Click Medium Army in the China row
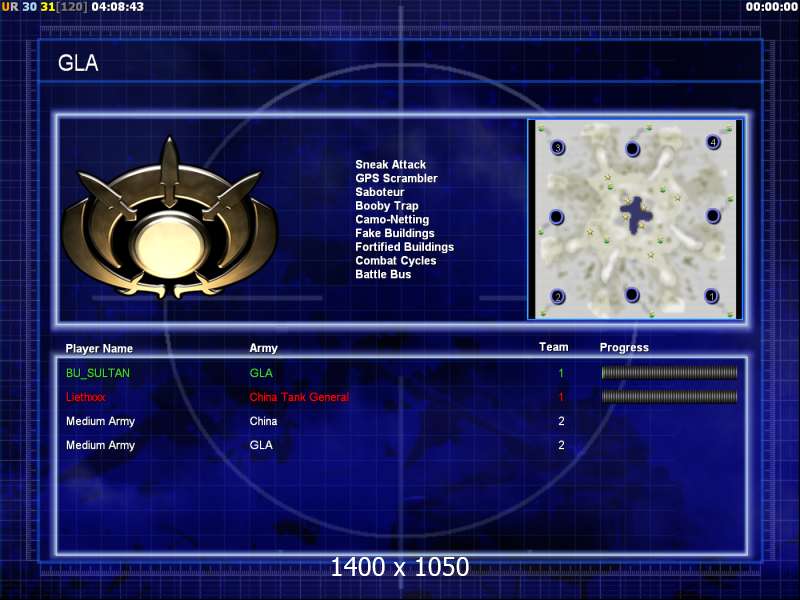This screenshot has width=800, height=600. coord(101,421)
